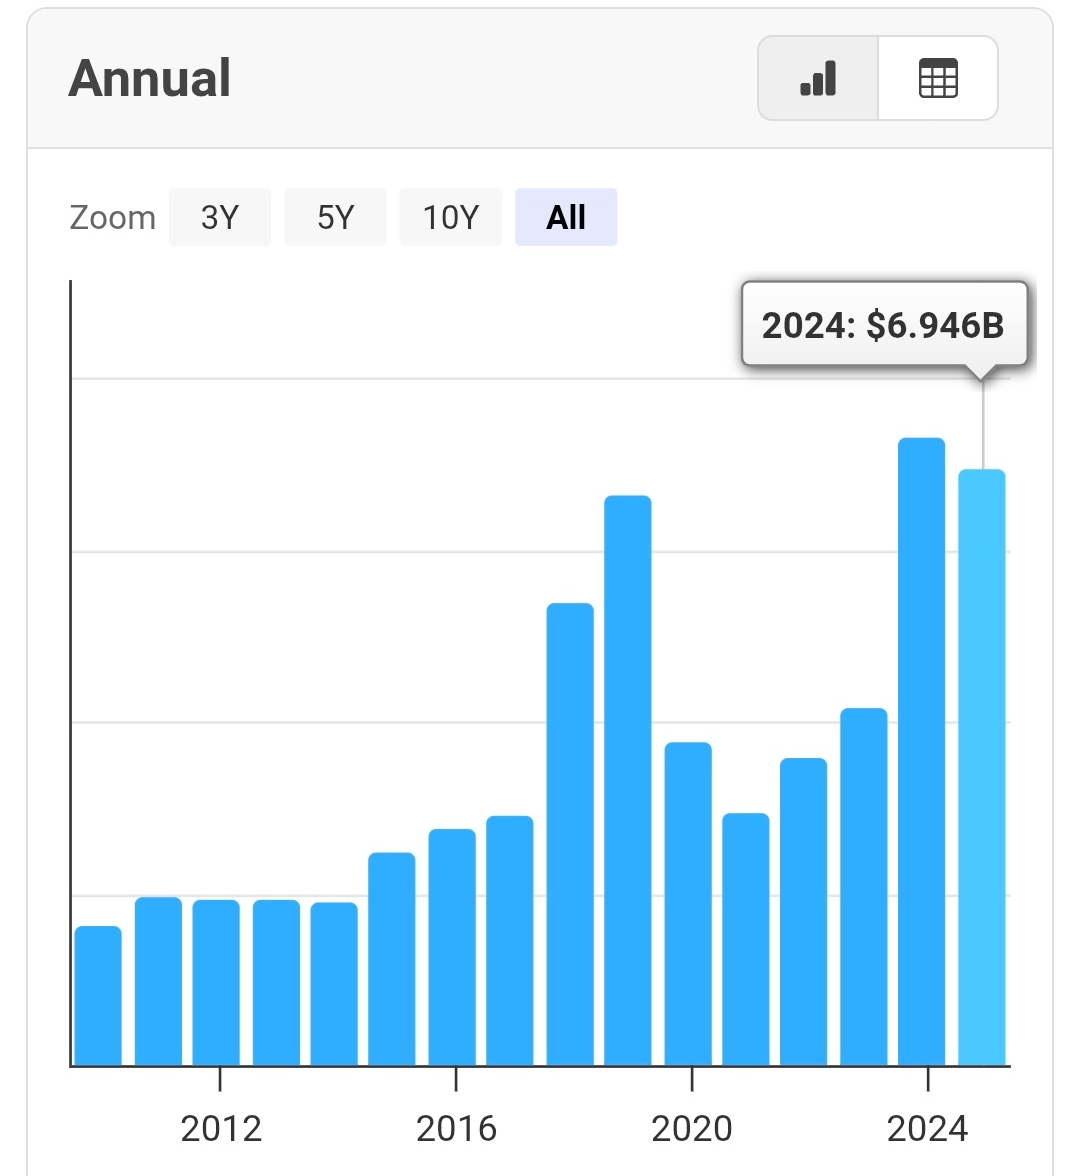
Task: Click the 2024 axis label
Action: pyautogui.click(x=927, y=1129)
